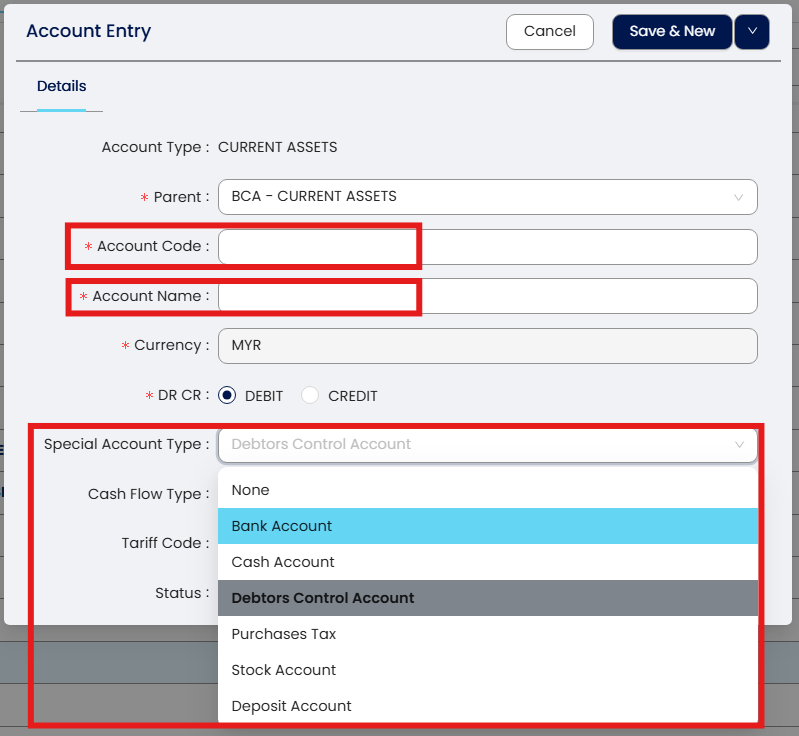
Task: Switch to the Details tab
Action: coord(62,86)
